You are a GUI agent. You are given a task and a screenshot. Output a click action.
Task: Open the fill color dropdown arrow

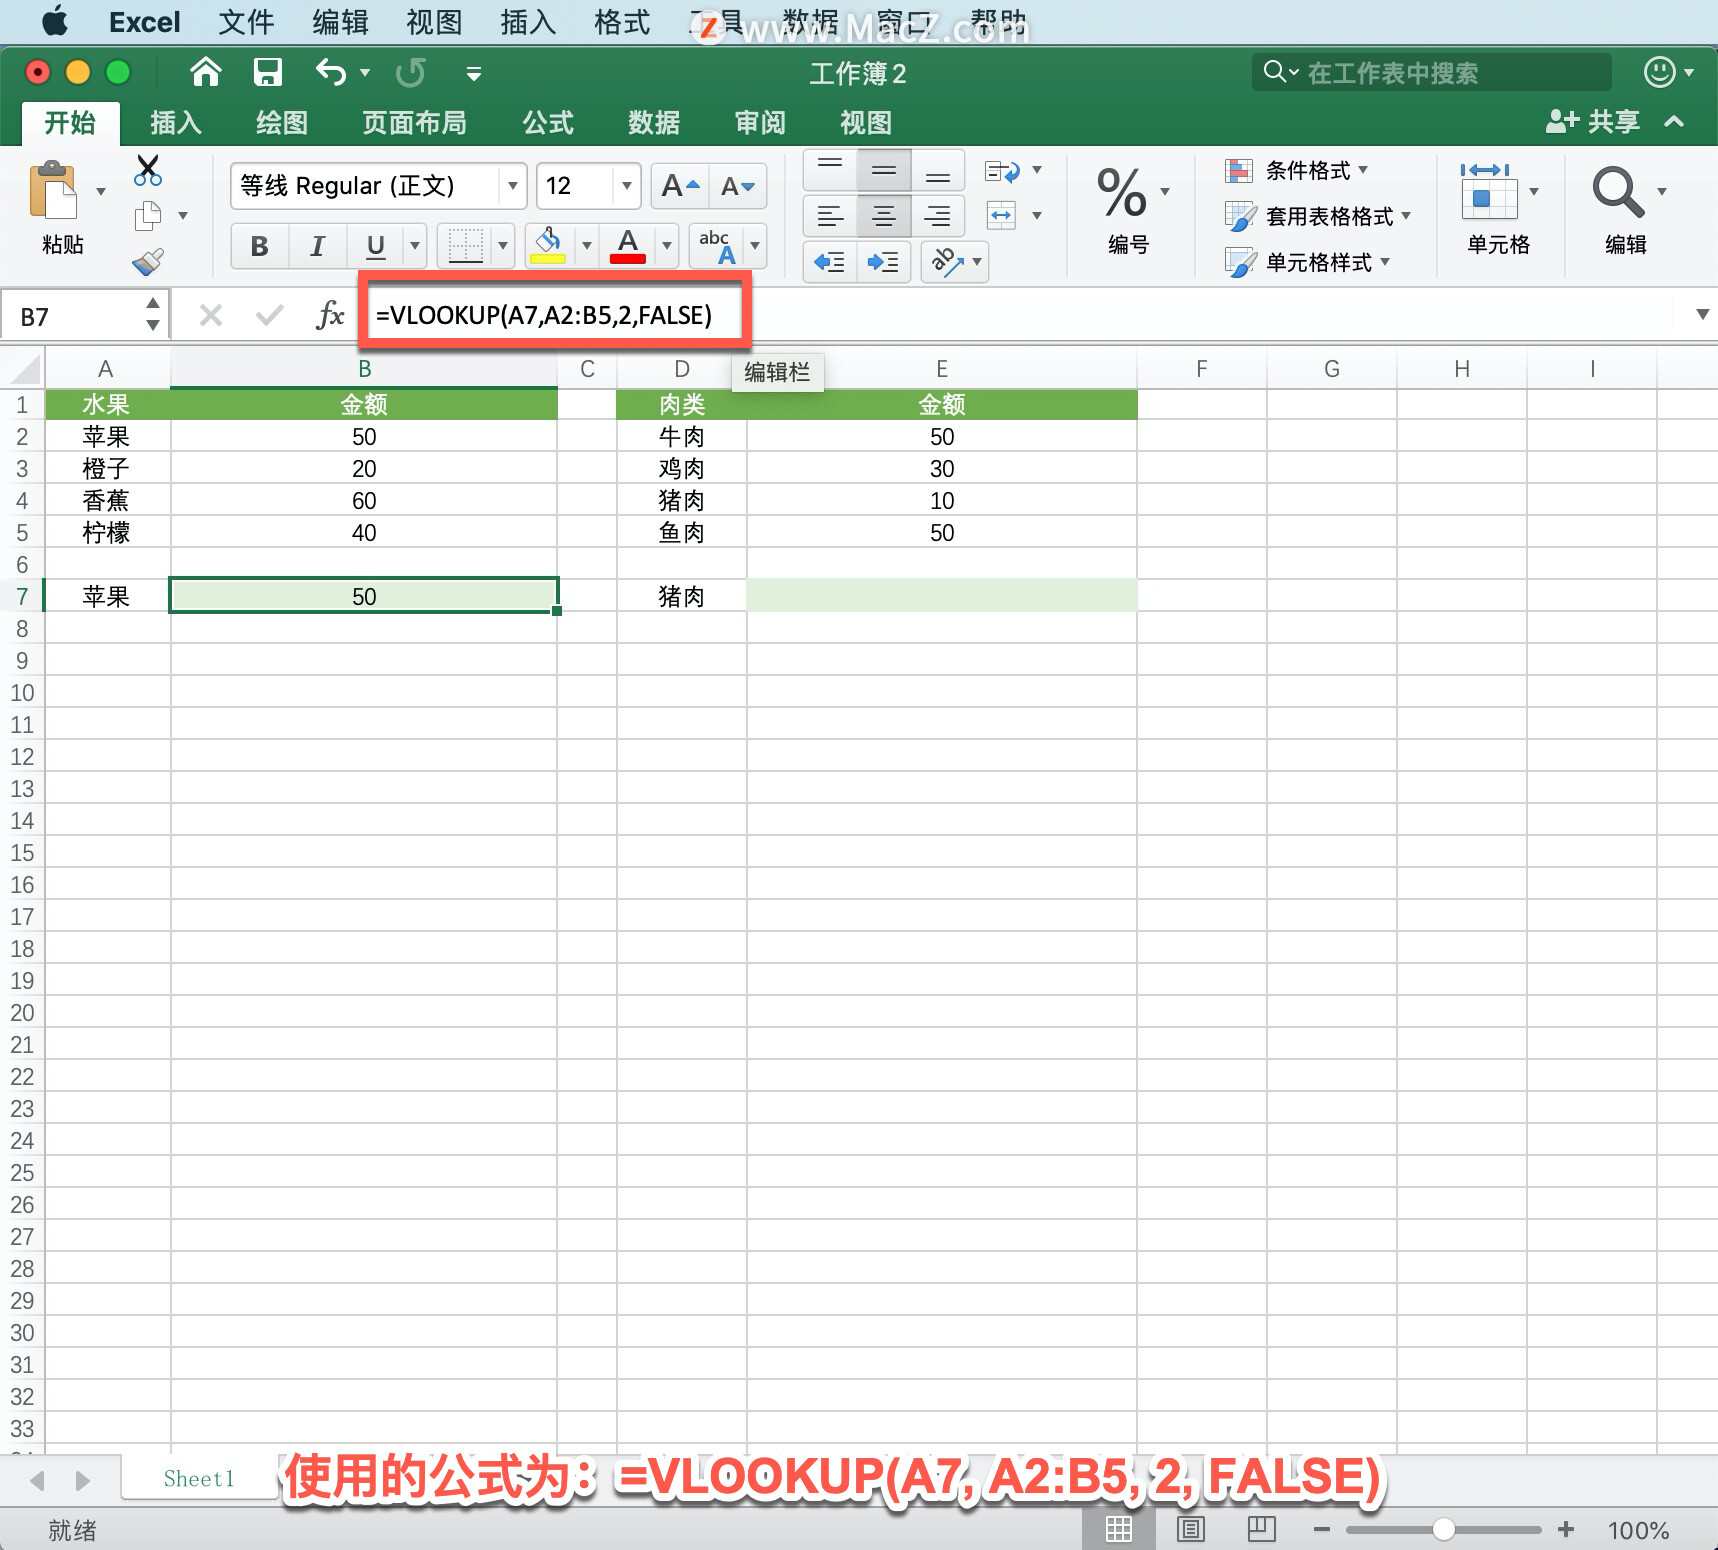click(587, 246)
